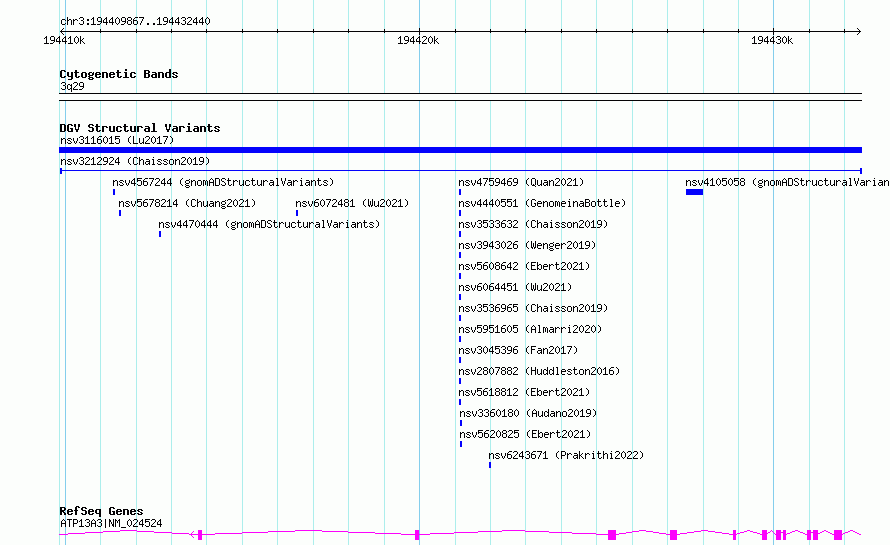This screenshot has width=890, height=545.
Task: Click nsv3045396 (Fan2017) variant label
Action: 518,350
